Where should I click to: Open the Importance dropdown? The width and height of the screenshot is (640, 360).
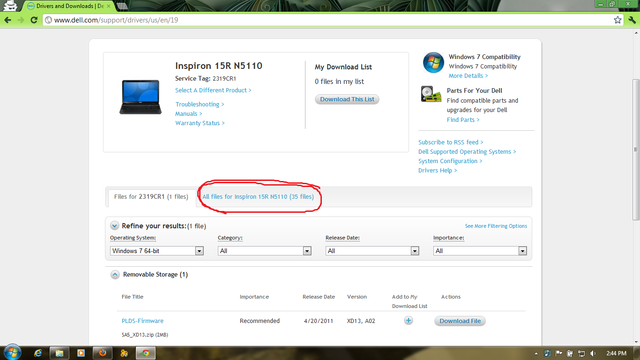pos(480,251)
